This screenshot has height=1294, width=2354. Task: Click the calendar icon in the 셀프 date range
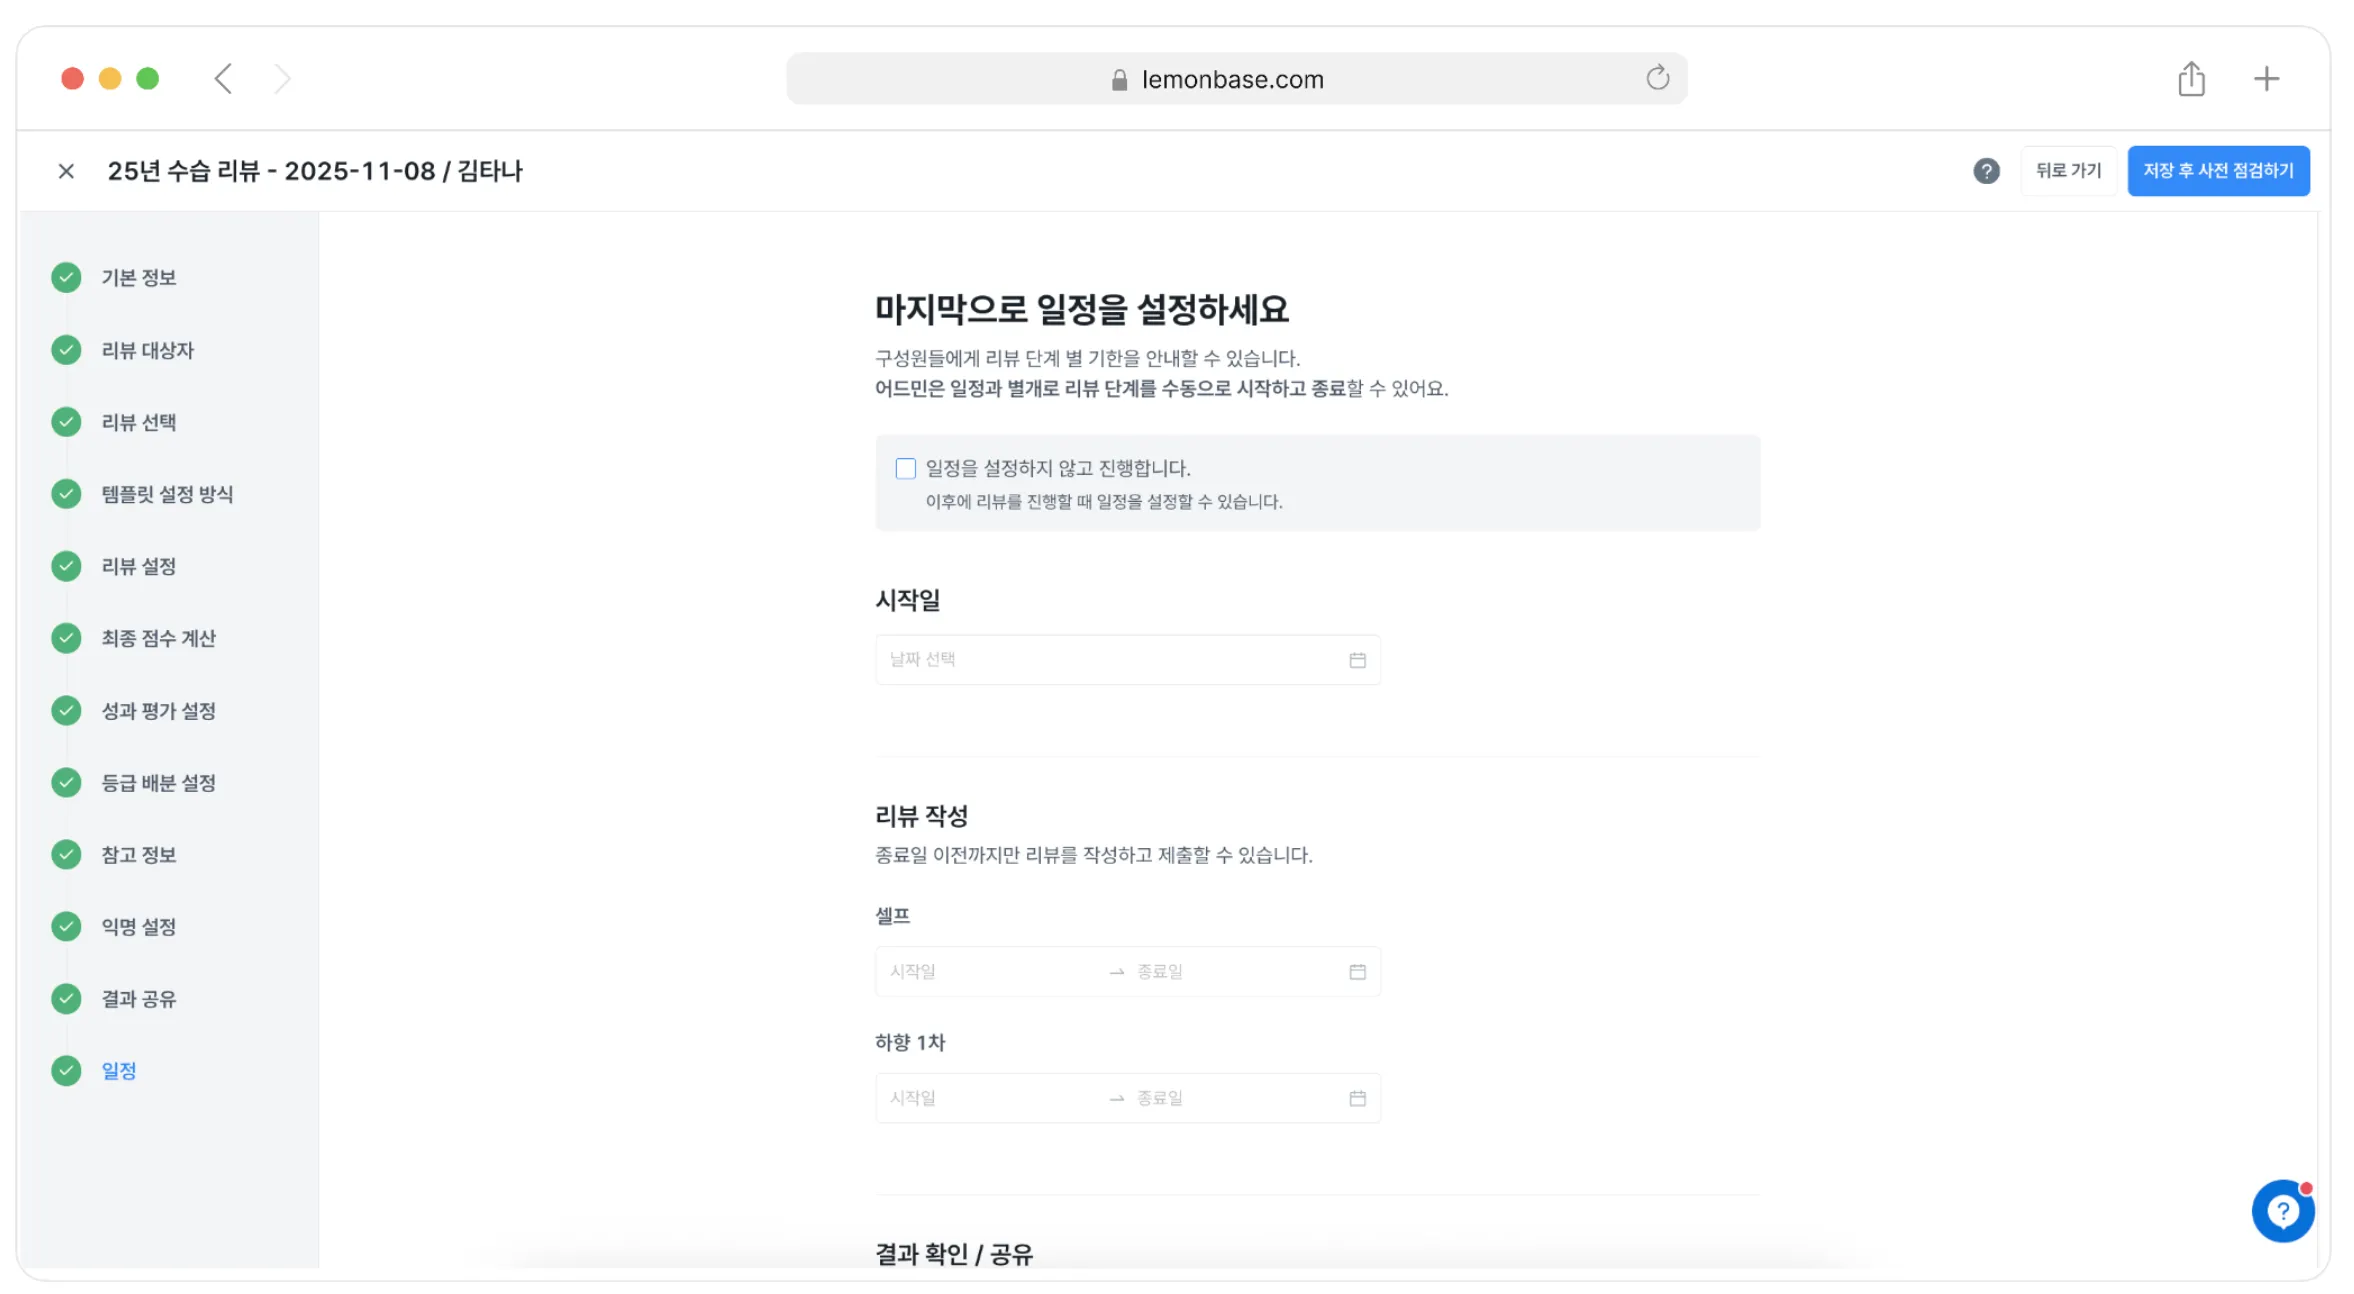[x=1357, y=972]
